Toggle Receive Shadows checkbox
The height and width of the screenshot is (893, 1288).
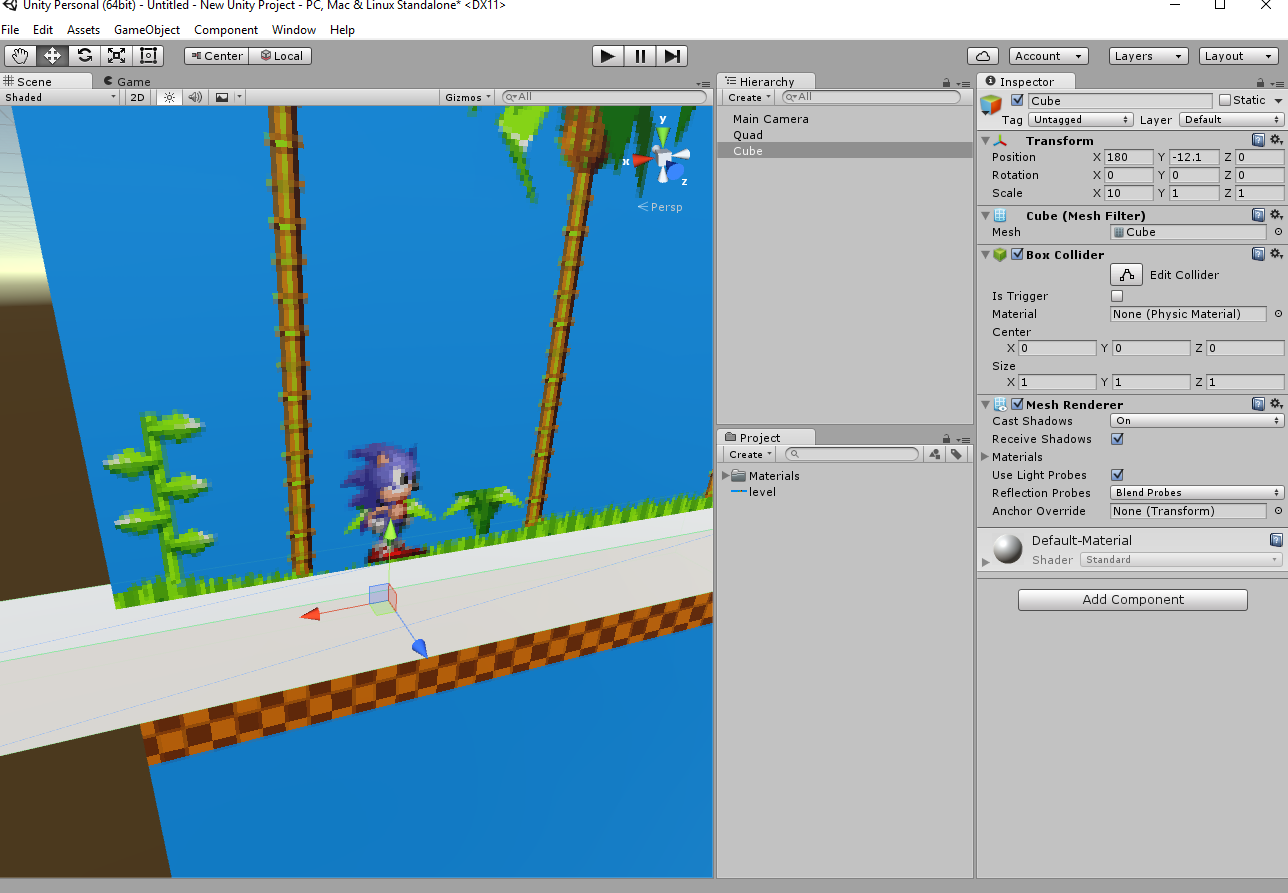coord(1117,439)
